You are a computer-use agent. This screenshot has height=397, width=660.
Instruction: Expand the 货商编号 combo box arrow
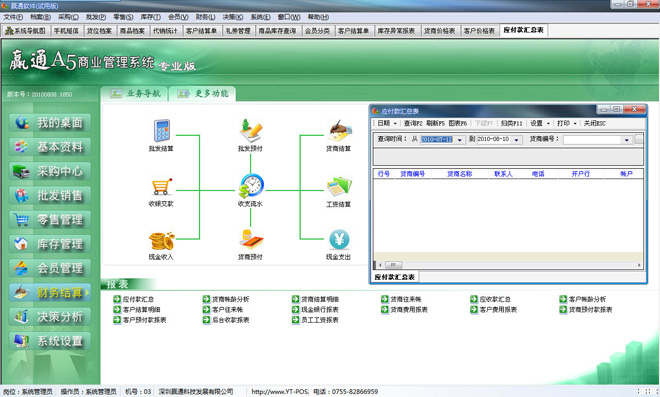point(627,140)
